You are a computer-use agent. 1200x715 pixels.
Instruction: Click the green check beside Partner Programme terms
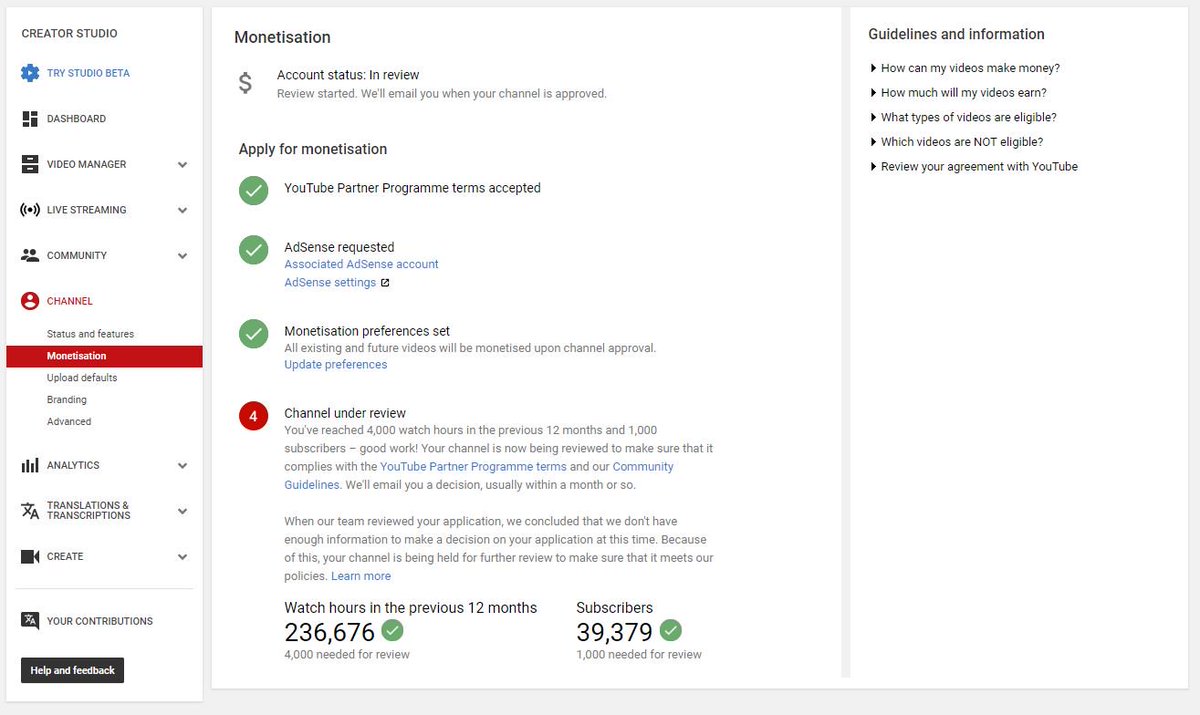click(x=254, y=191)
